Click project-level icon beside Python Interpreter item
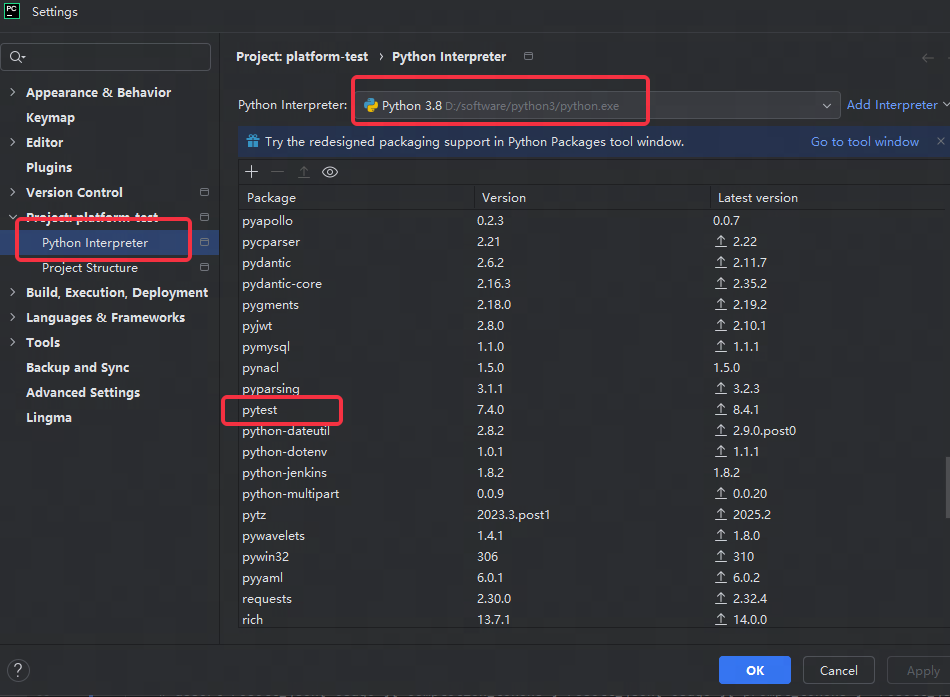Viewport: 950px width, 697px height. tap(204, 242)
